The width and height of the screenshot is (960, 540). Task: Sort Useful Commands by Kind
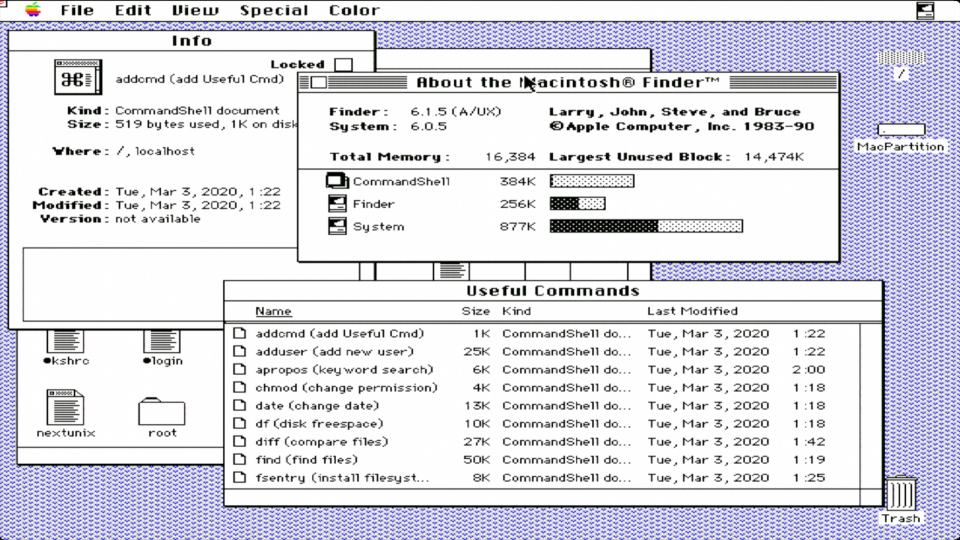pyautogui.click(x=516, y=311)
